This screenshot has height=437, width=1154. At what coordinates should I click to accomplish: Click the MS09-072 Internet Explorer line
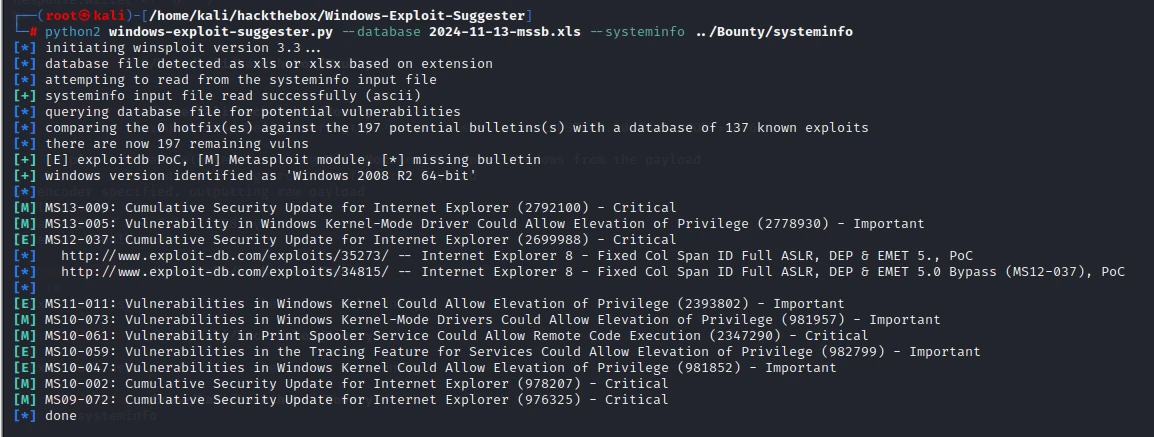pyautogui.click(x=356, y=399)
